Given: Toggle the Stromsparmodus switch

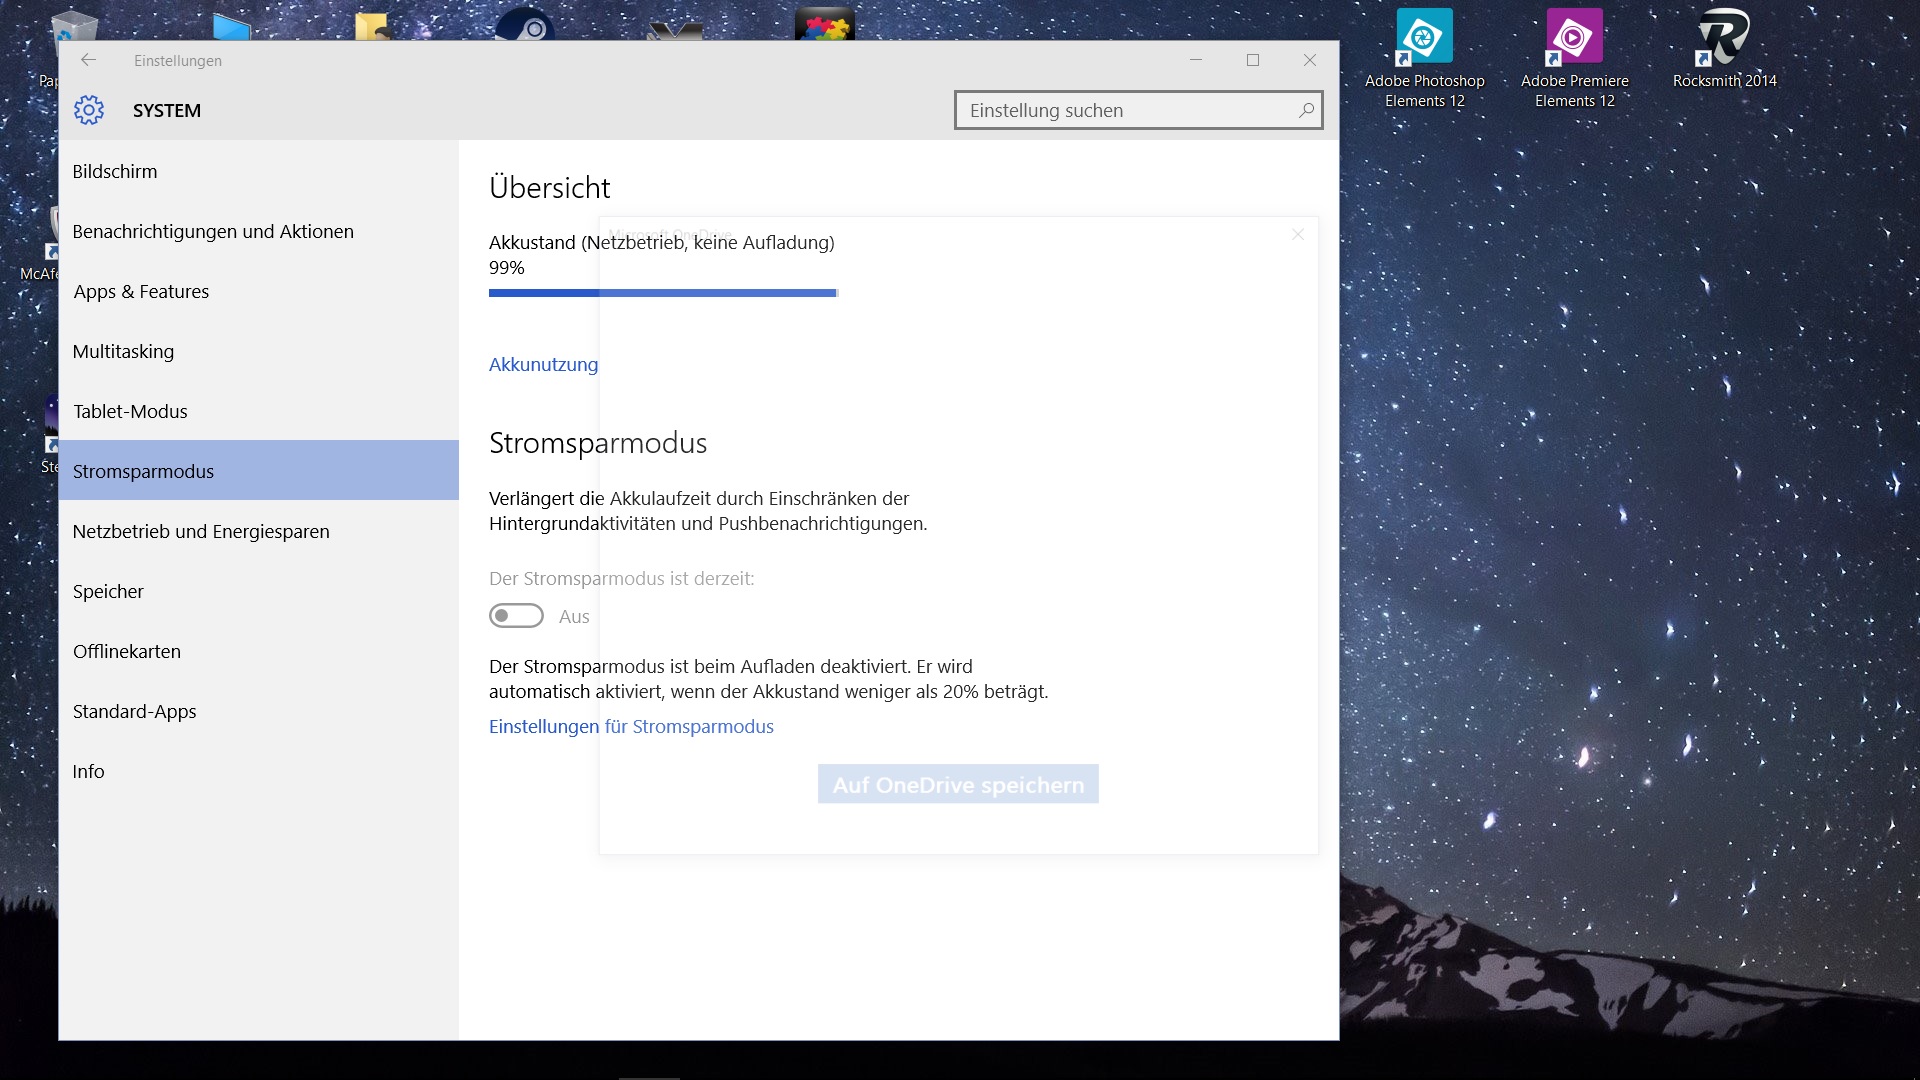Looking at the screenshot, I should (x=516, y=616).
